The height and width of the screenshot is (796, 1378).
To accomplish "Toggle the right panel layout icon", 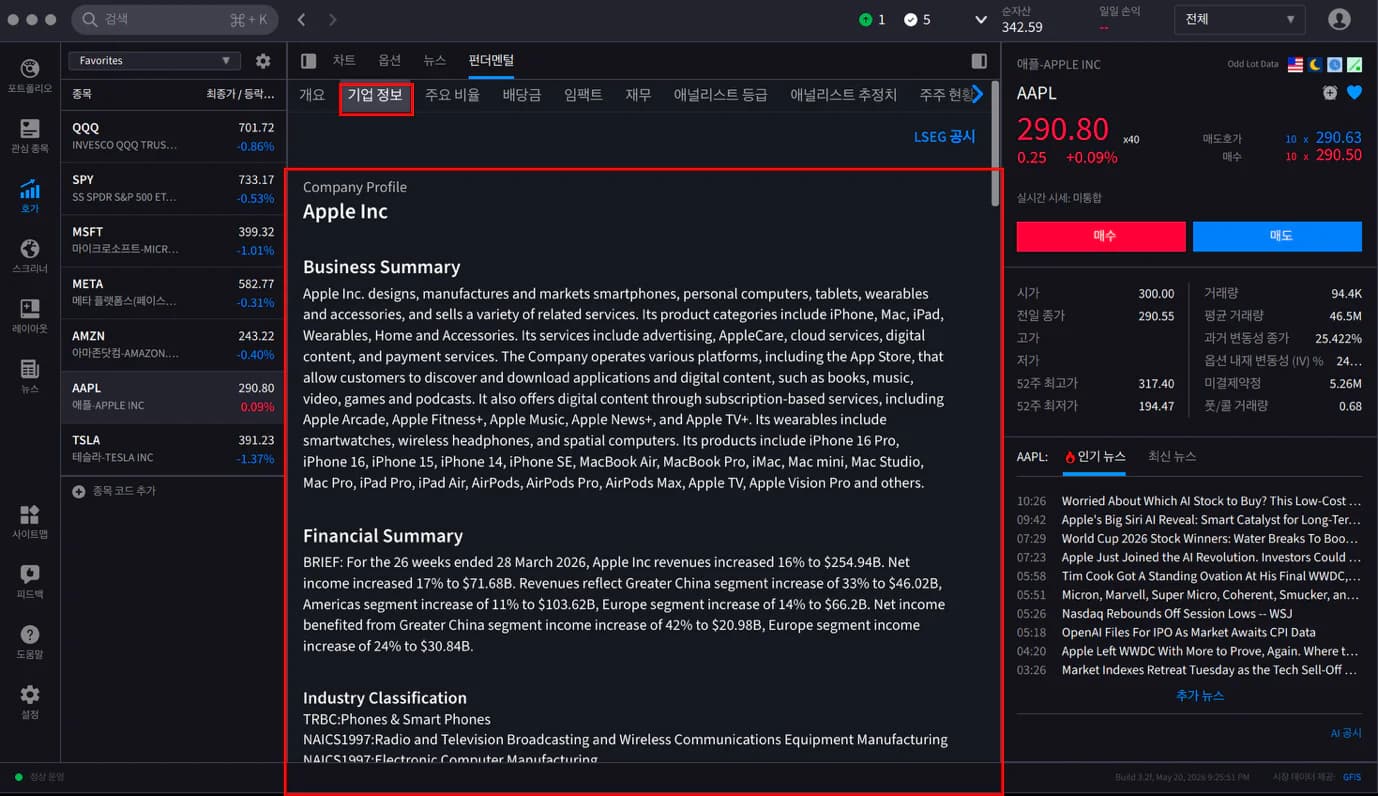I will tap(979, 61).
